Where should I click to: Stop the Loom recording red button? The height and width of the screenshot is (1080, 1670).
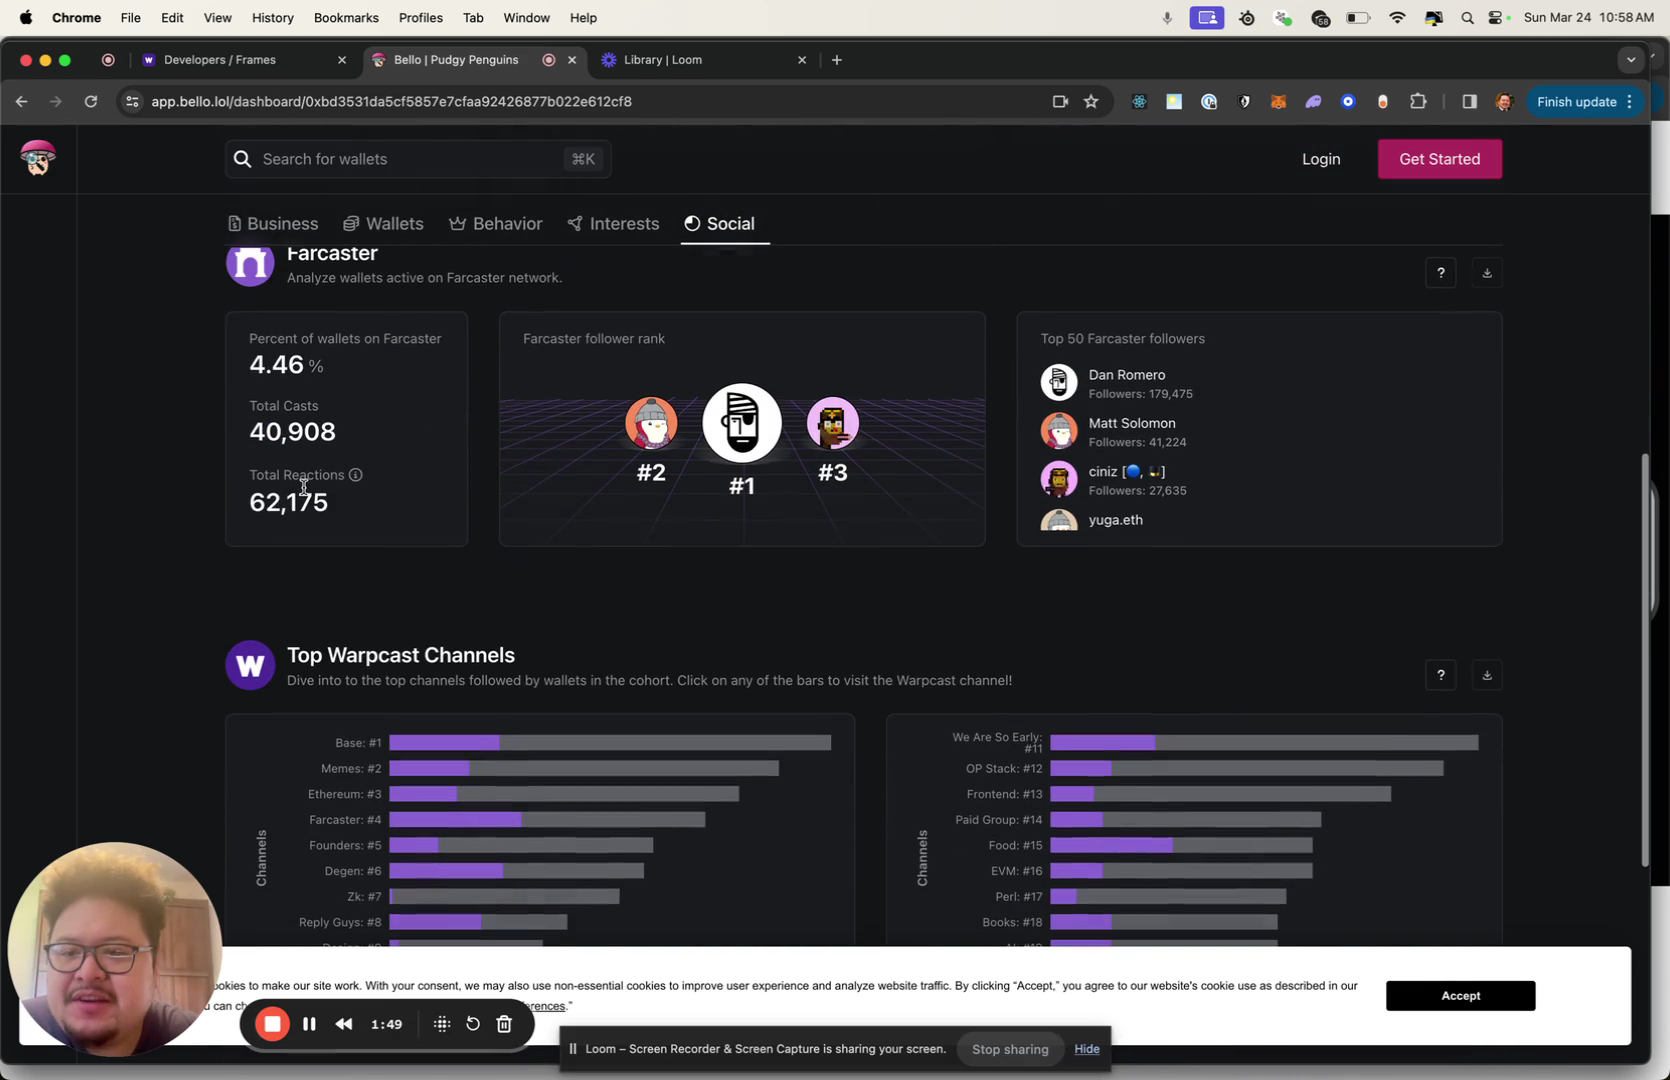coord(272,1024)
